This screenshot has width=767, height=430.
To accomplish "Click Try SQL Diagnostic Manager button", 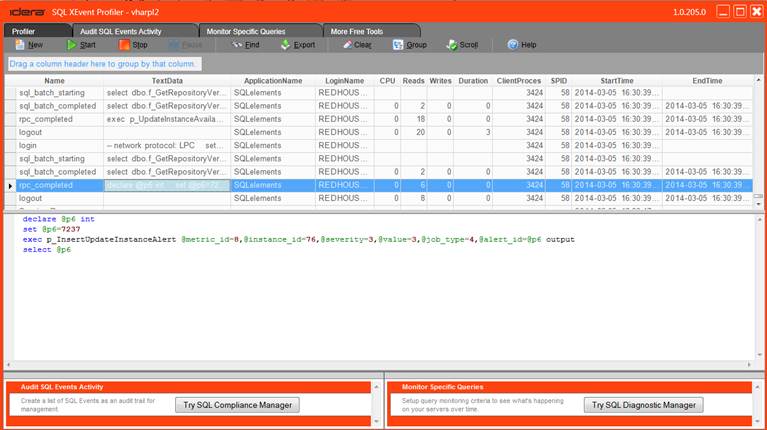I will click(x=644, y=405).
